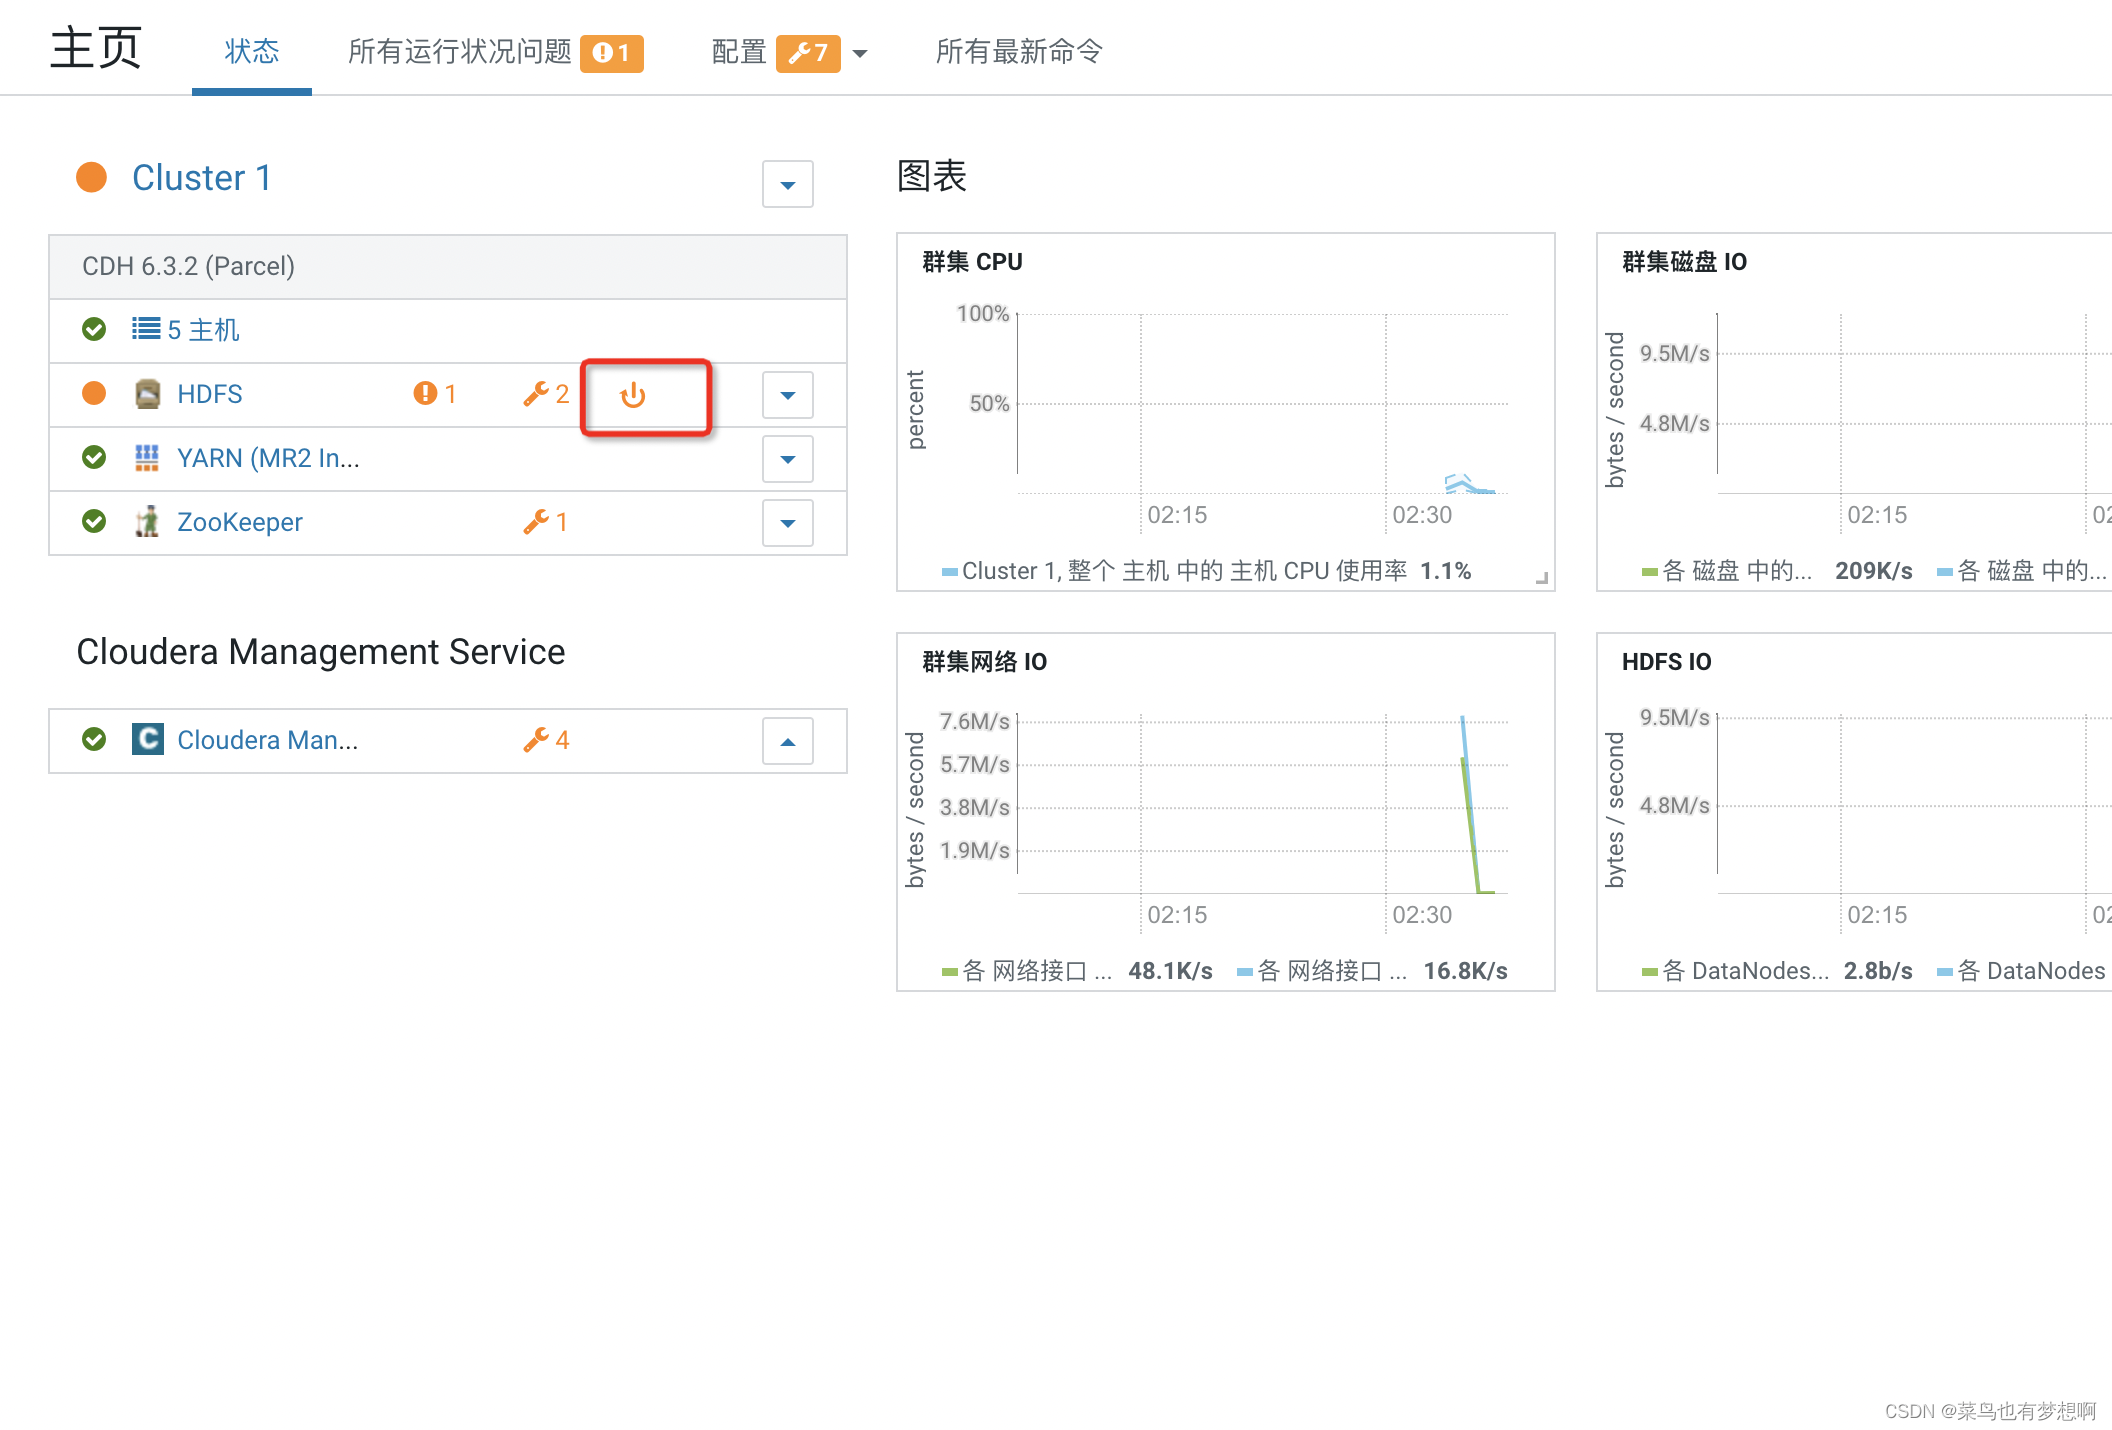This screenshot has width=2112, height=1430.
Task: Click the HDFS restart-needed power icon
Action: coord(633,395)
